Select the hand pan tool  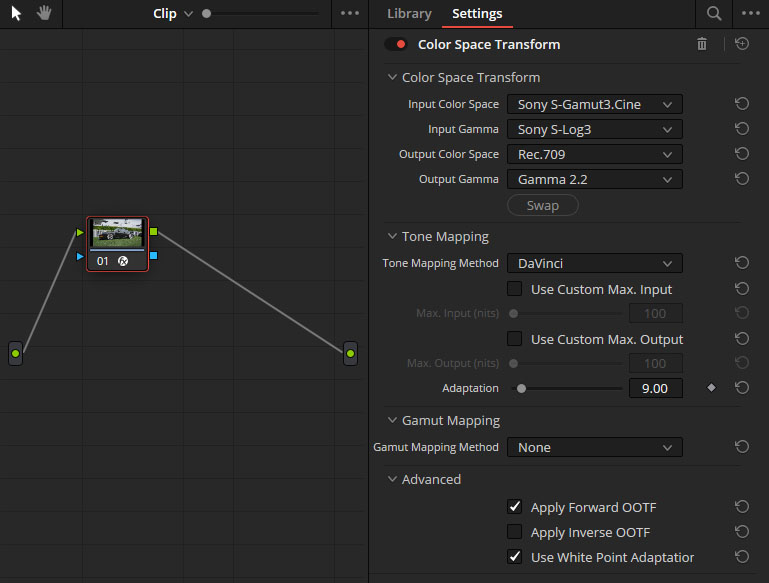(43, 14)
